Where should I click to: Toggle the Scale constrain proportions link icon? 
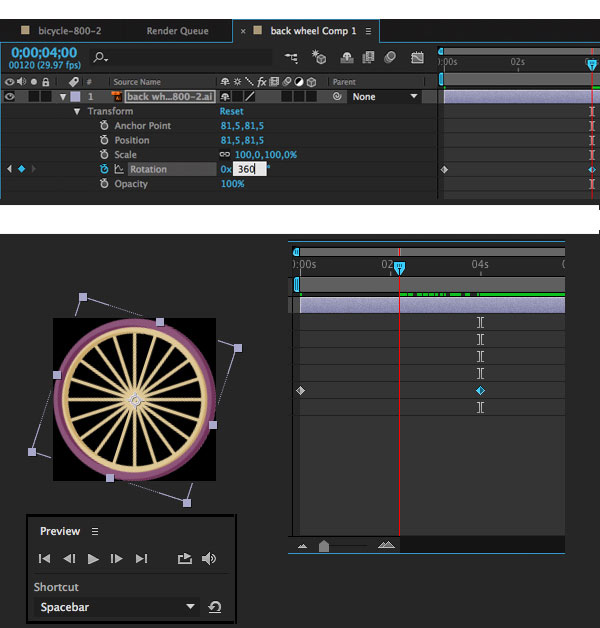point(225,154)
